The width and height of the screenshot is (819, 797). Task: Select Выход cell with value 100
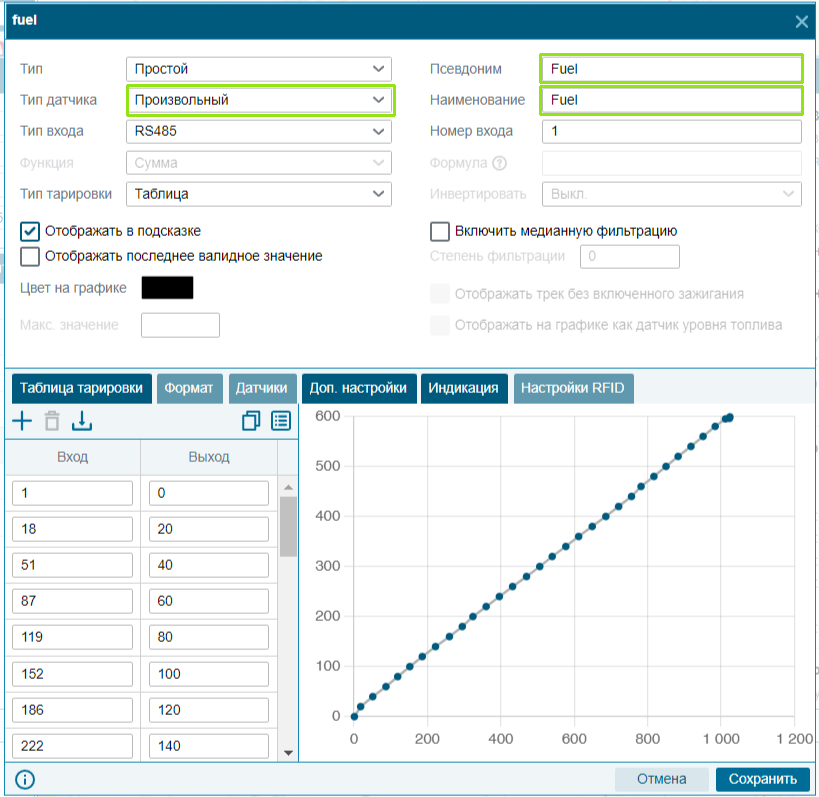coord(209,674)
